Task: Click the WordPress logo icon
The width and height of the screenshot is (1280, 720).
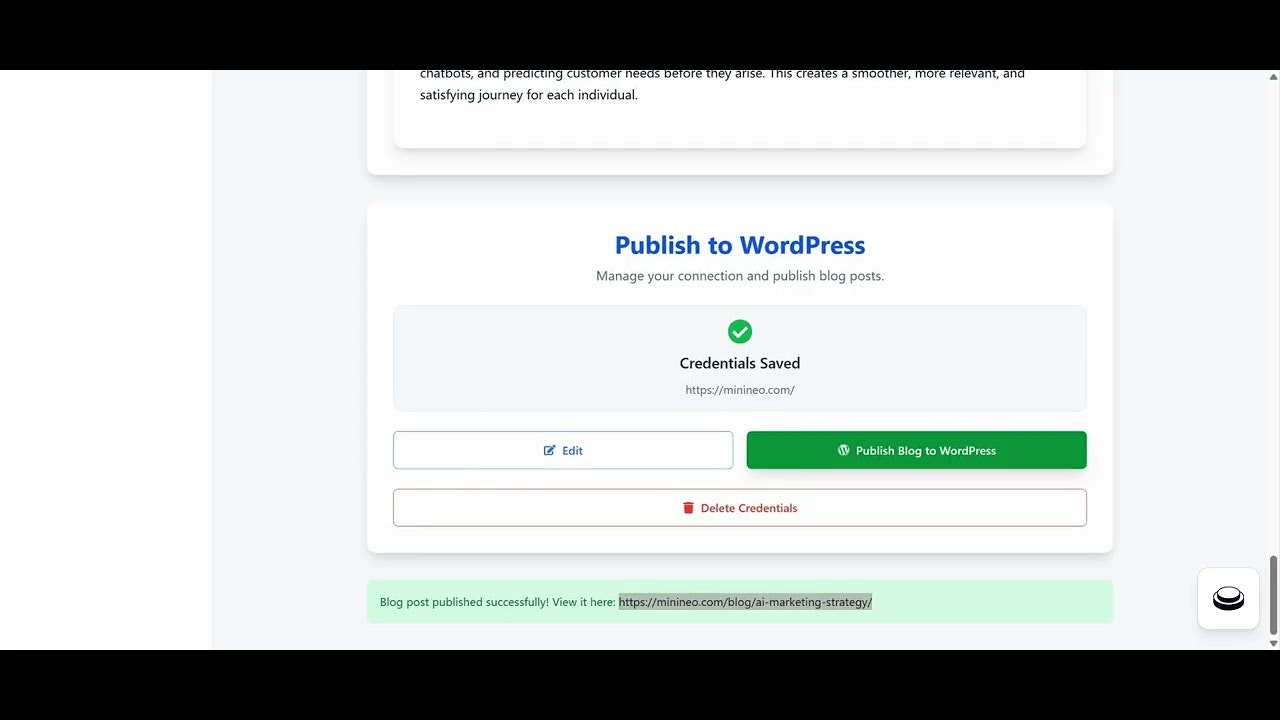Action: pyautogui.click(x=843, y=450)
